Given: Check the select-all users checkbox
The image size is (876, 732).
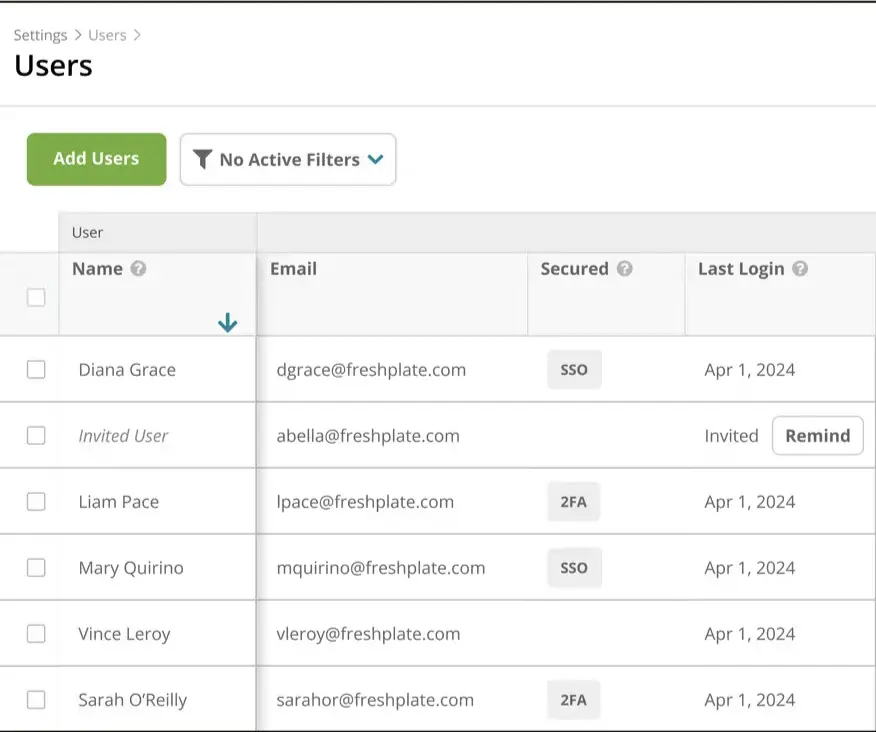Looking at the screenshot, I should coord(36,297).
